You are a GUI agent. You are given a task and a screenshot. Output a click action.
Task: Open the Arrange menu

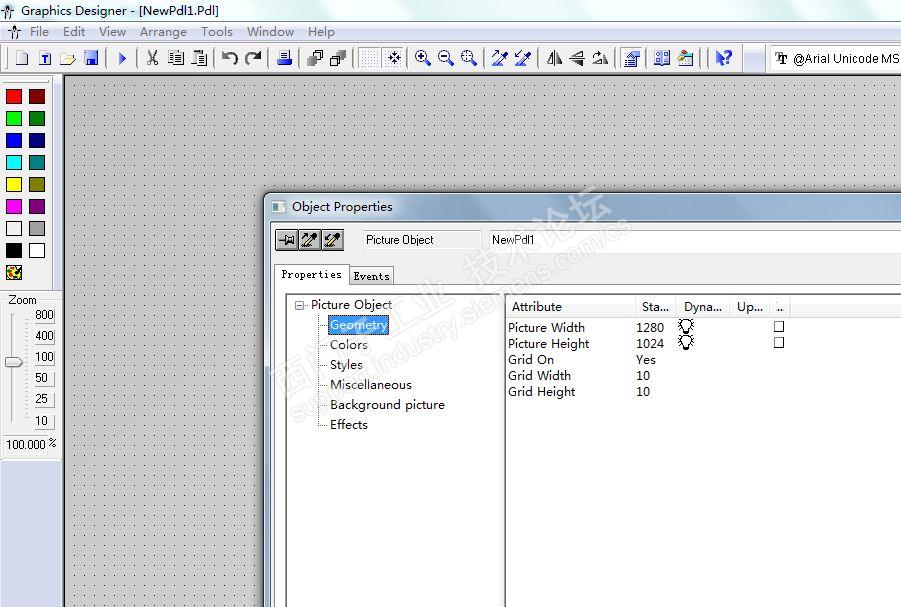coord(163,32)
